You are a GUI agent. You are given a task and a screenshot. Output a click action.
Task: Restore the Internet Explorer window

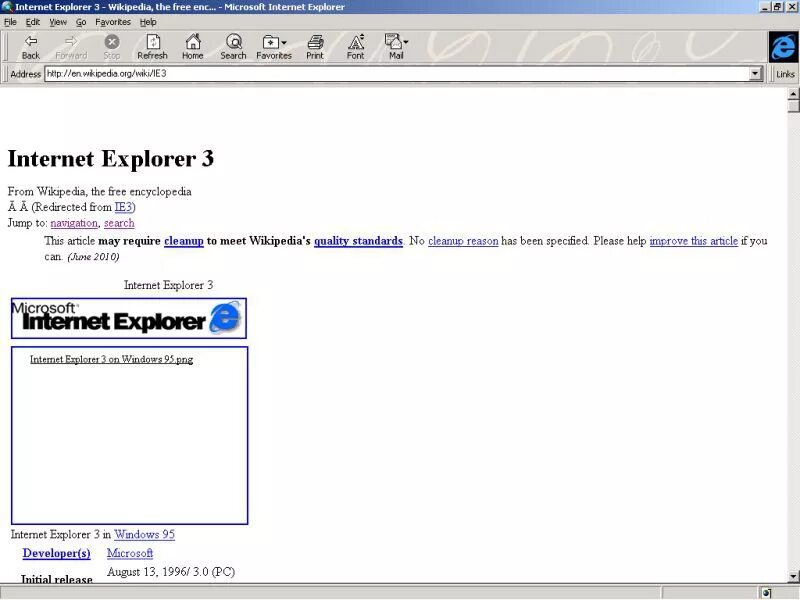(x=777, y=7)
